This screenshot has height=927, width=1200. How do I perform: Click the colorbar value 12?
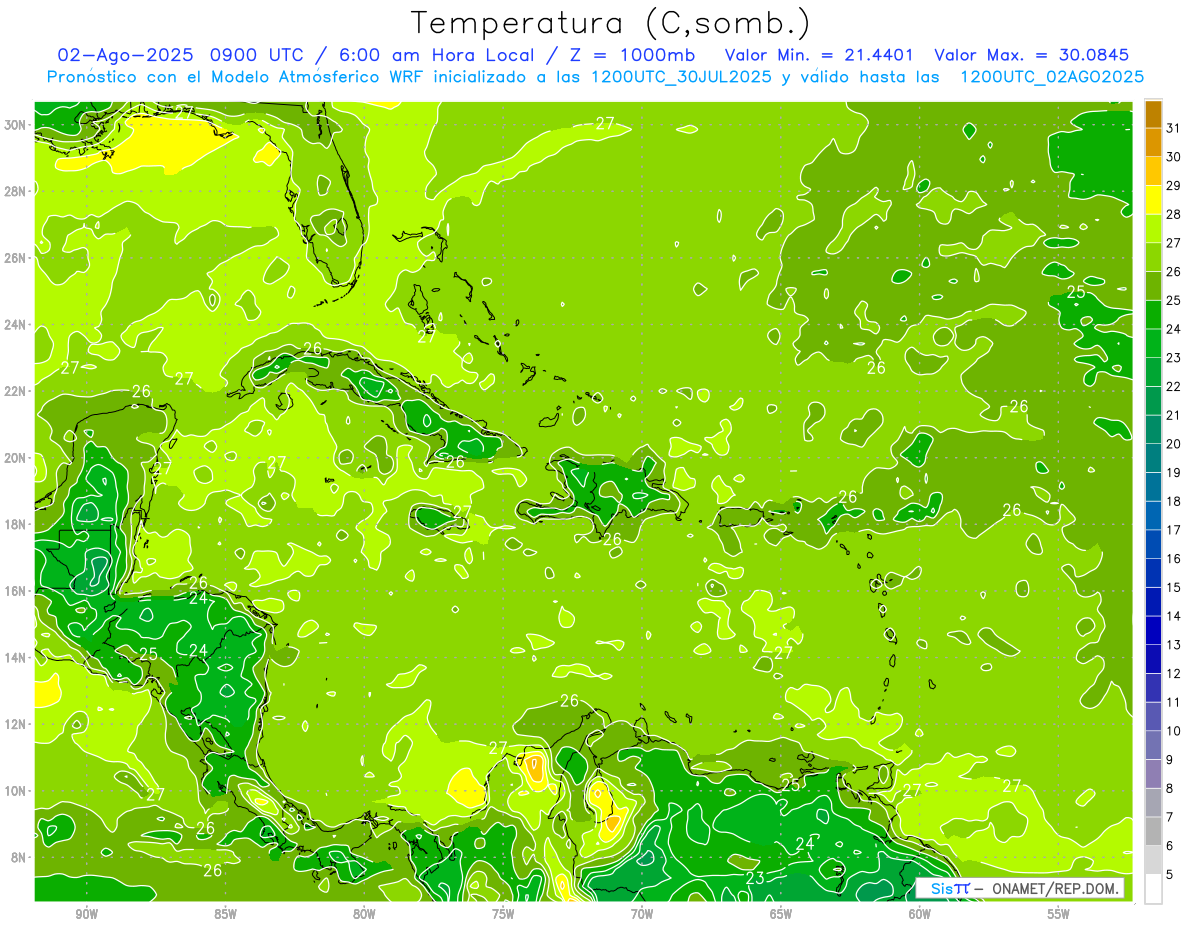(1174, 673)
